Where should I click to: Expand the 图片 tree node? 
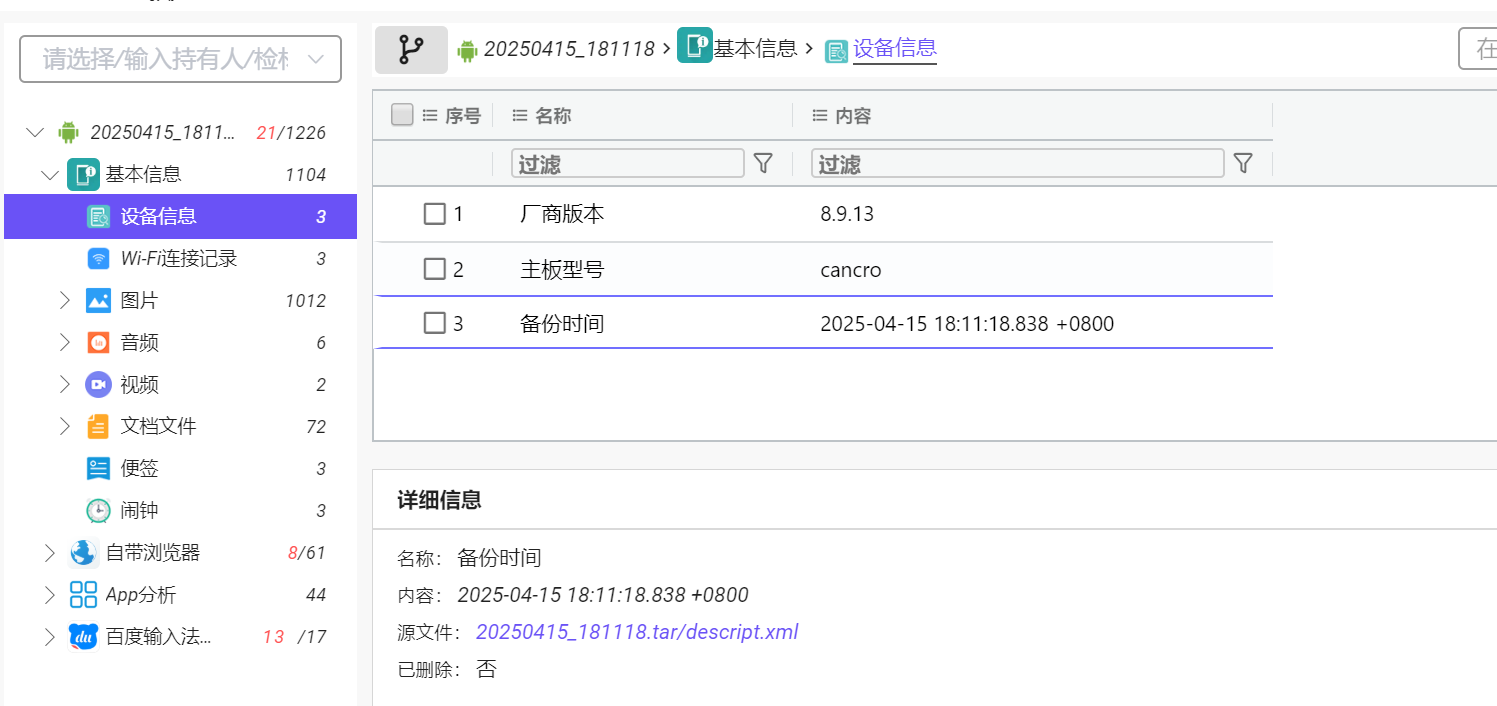(64, 301)
